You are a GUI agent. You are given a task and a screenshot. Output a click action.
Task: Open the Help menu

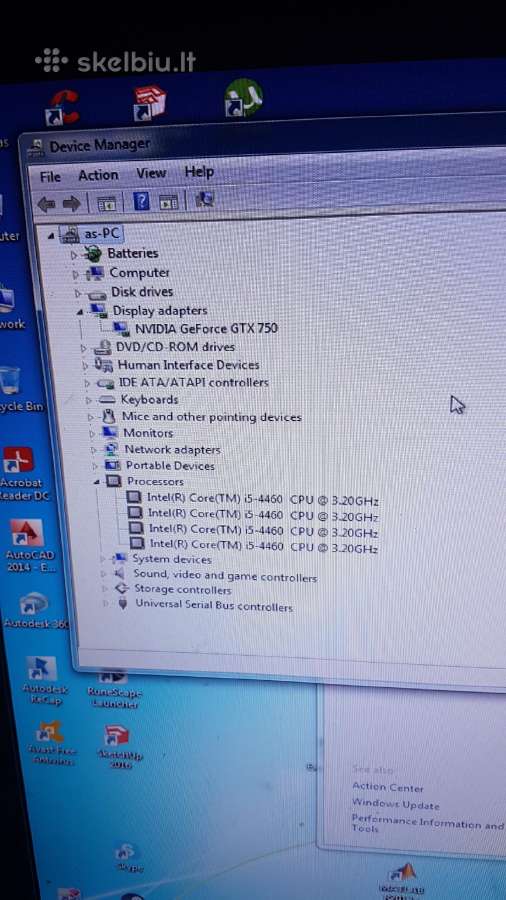[199, 171]
